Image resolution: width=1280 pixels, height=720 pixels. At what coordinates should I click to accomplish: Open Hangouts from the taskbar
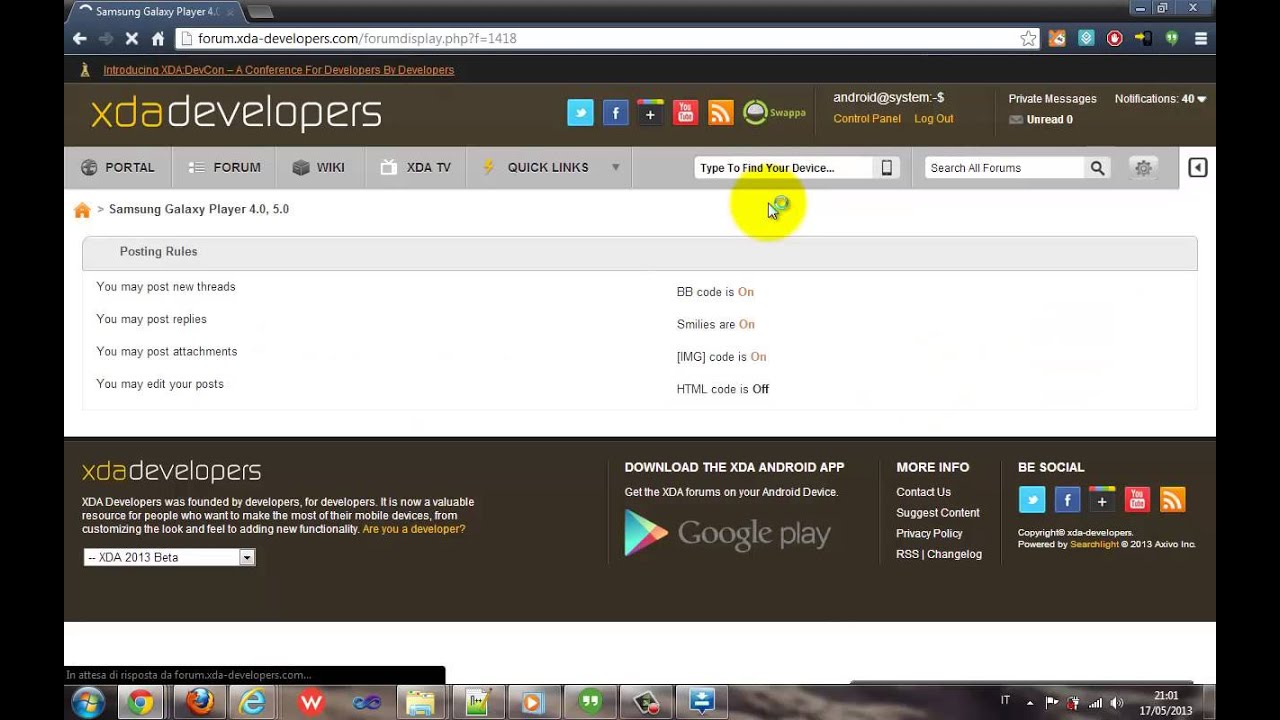click(x=589, y=703)
